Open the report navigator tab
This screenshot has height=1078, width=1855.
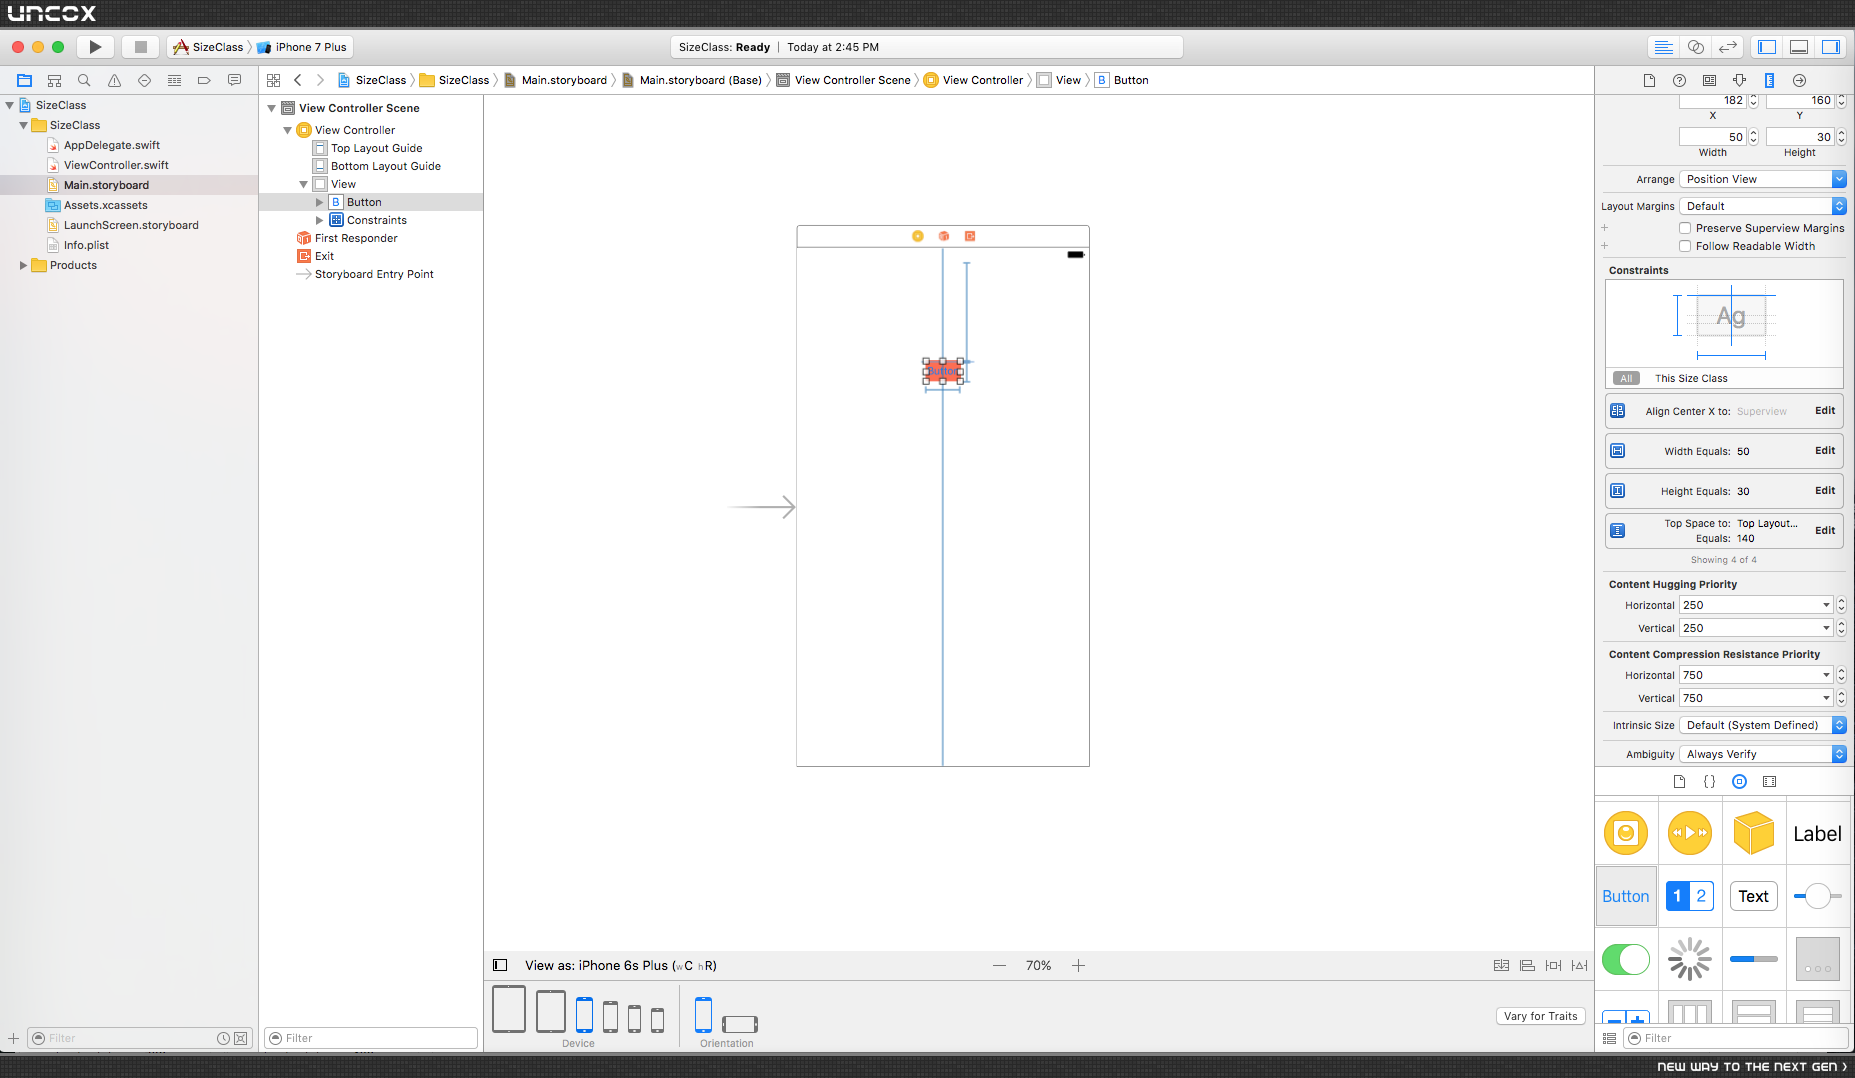234,80
